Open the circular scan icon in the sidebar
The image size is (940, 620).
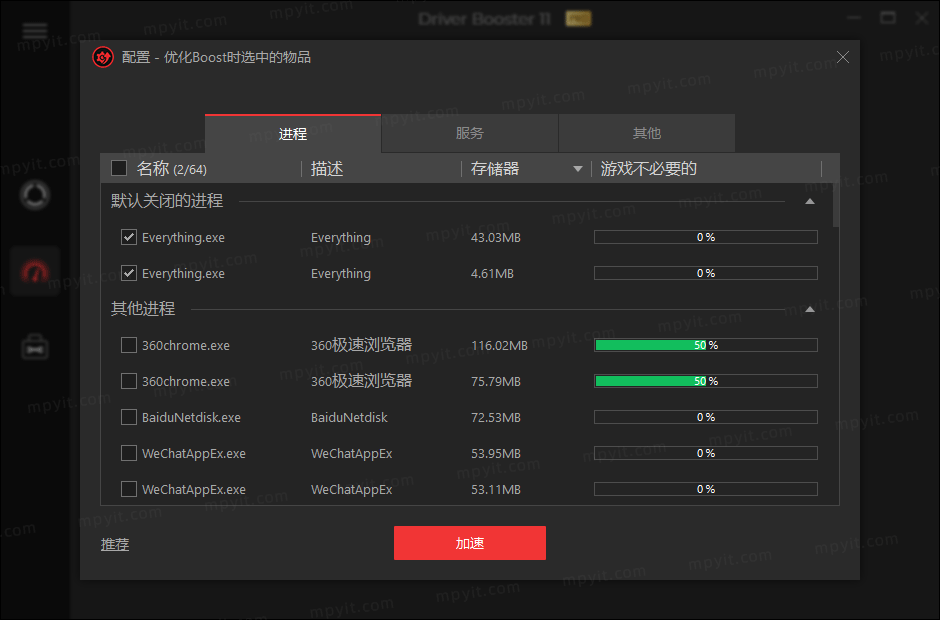pos(35,195)
